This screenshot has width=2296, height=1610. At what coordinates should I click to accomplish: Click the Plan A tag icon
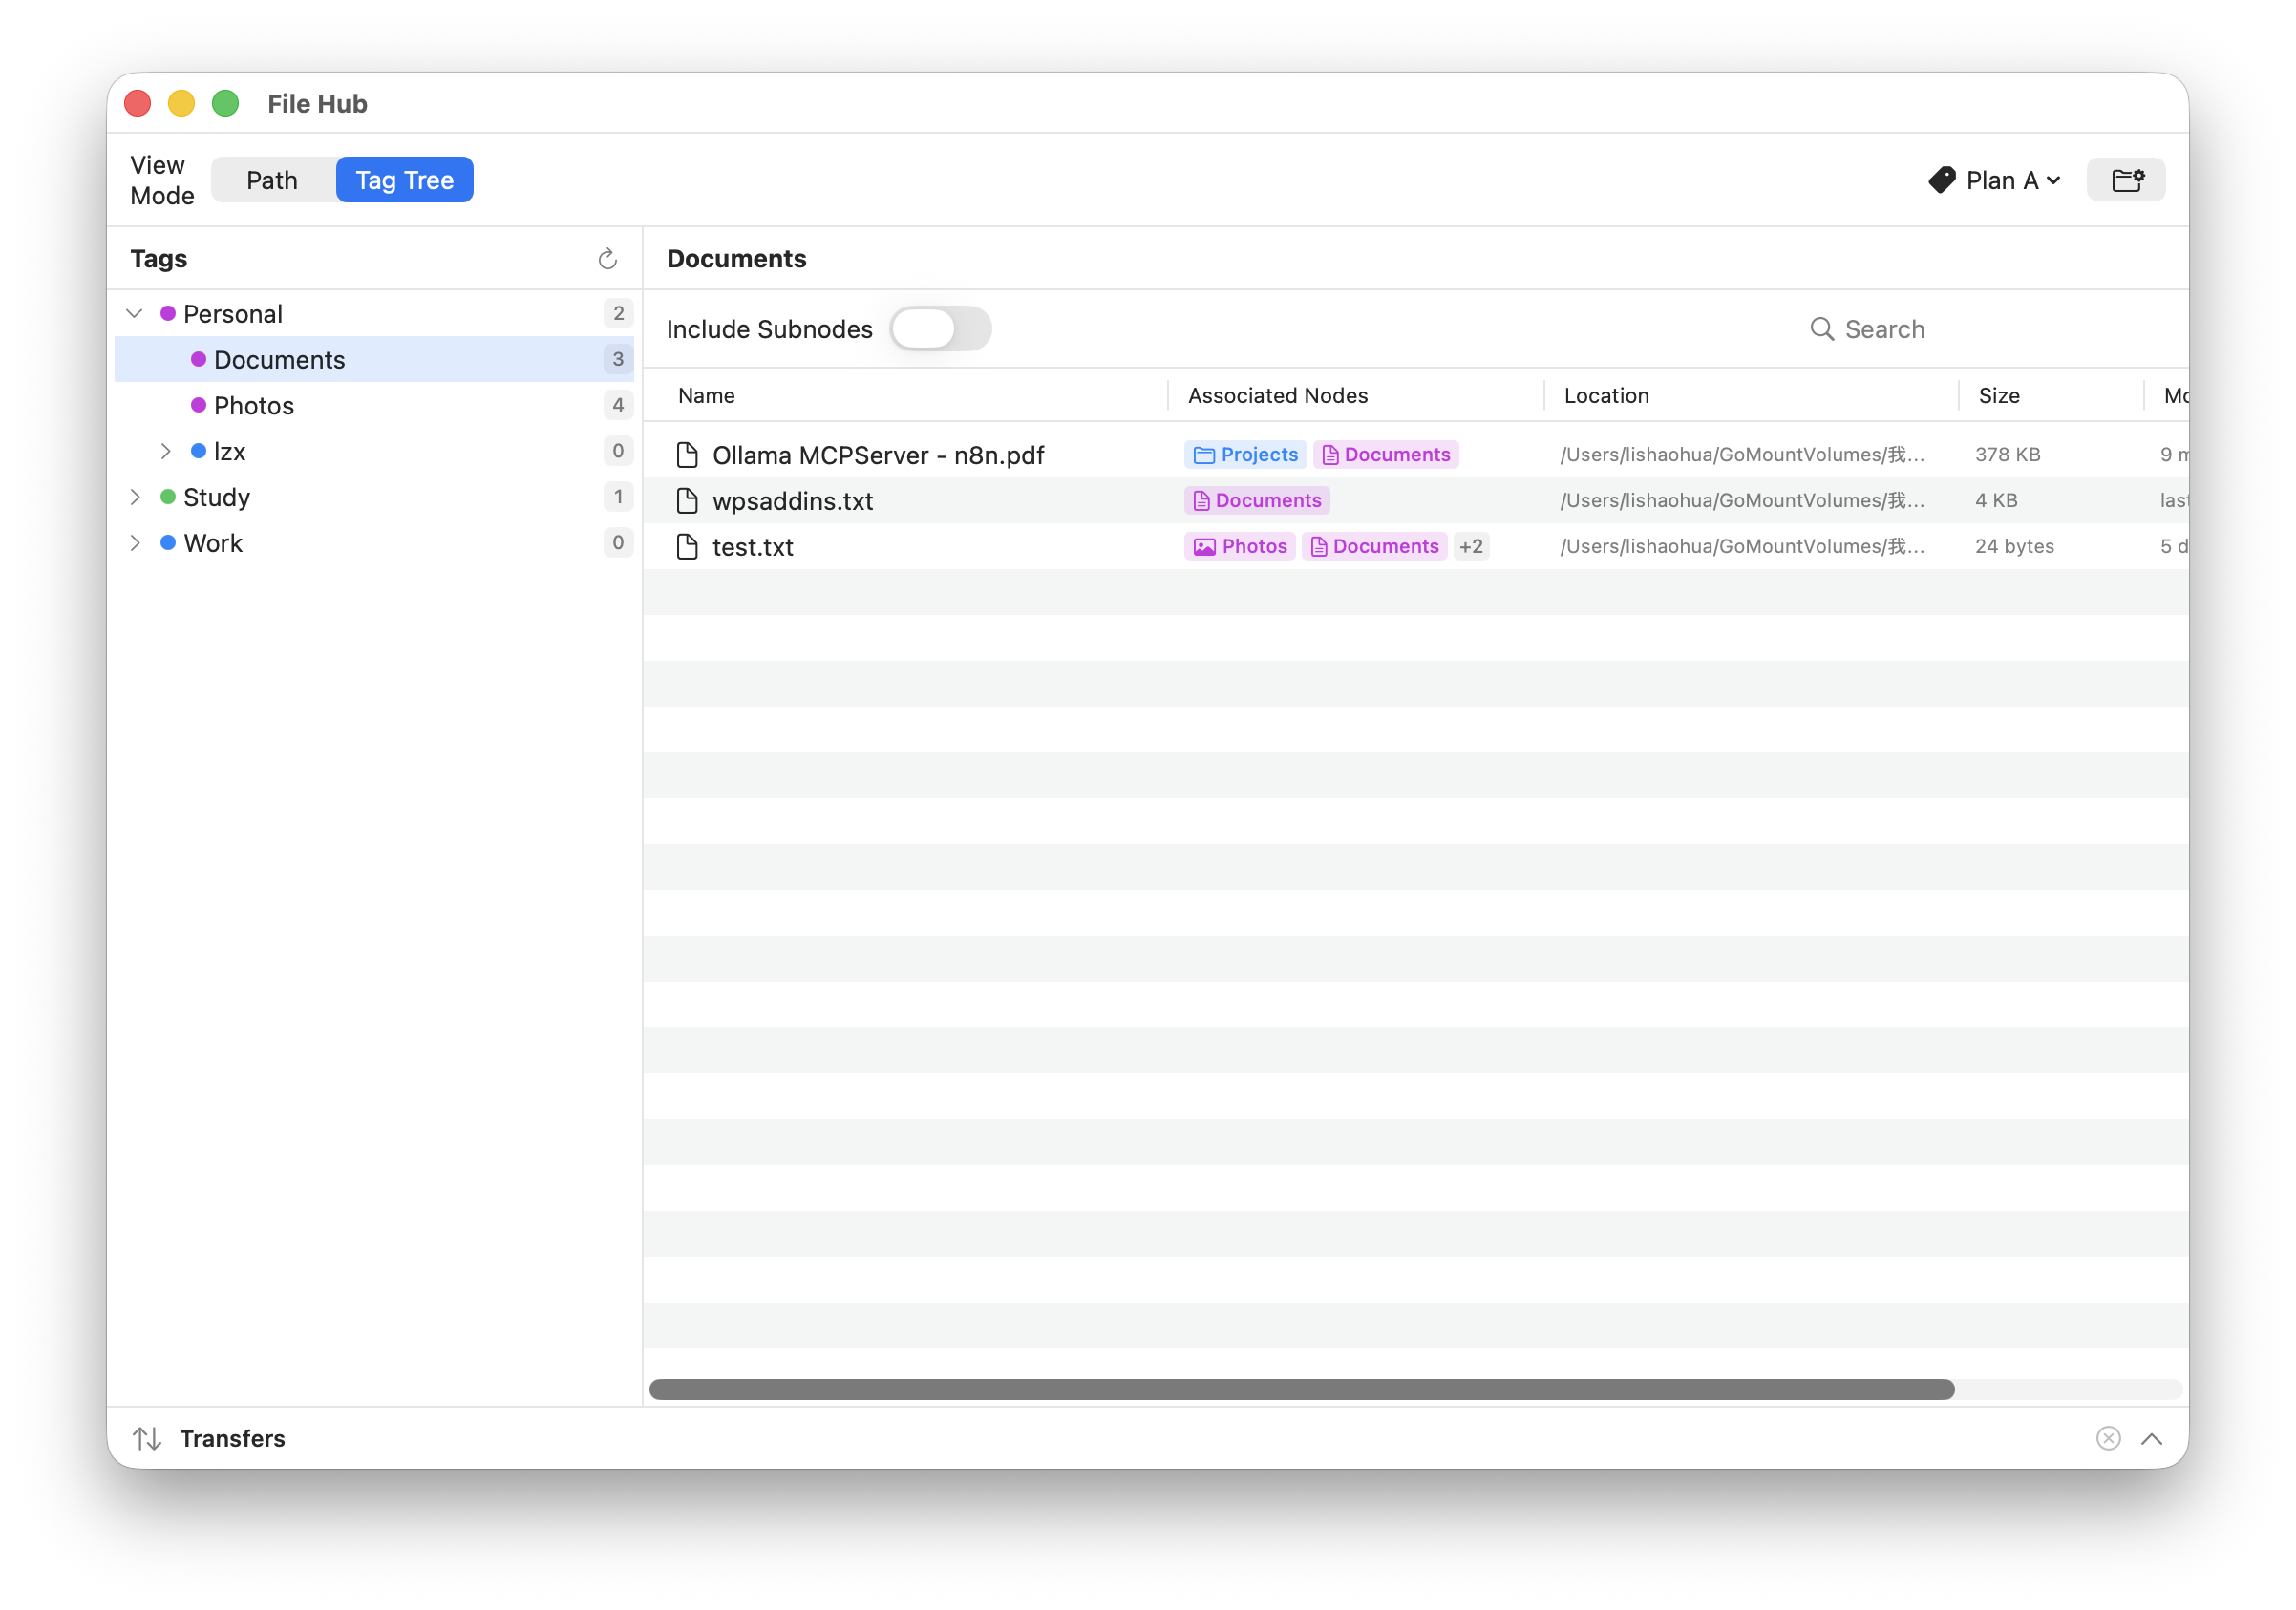1942,180
